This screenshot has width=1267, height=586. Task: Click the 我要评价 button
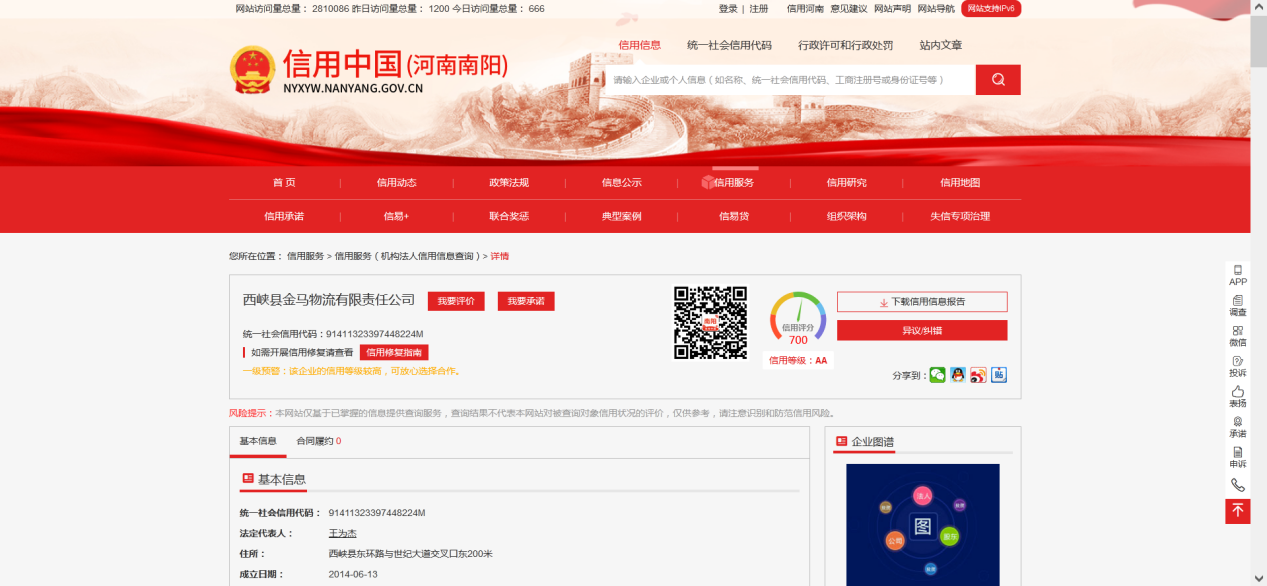pyautogui.click(x=456, y=301)
